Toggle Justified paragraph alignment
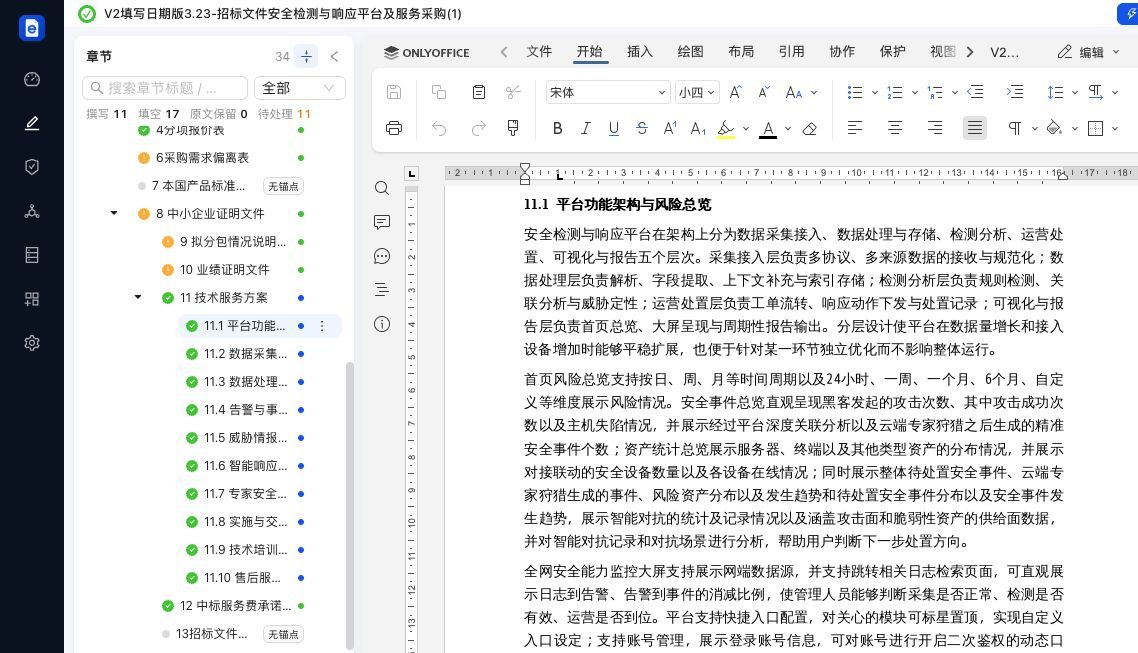 click(975, 128)
